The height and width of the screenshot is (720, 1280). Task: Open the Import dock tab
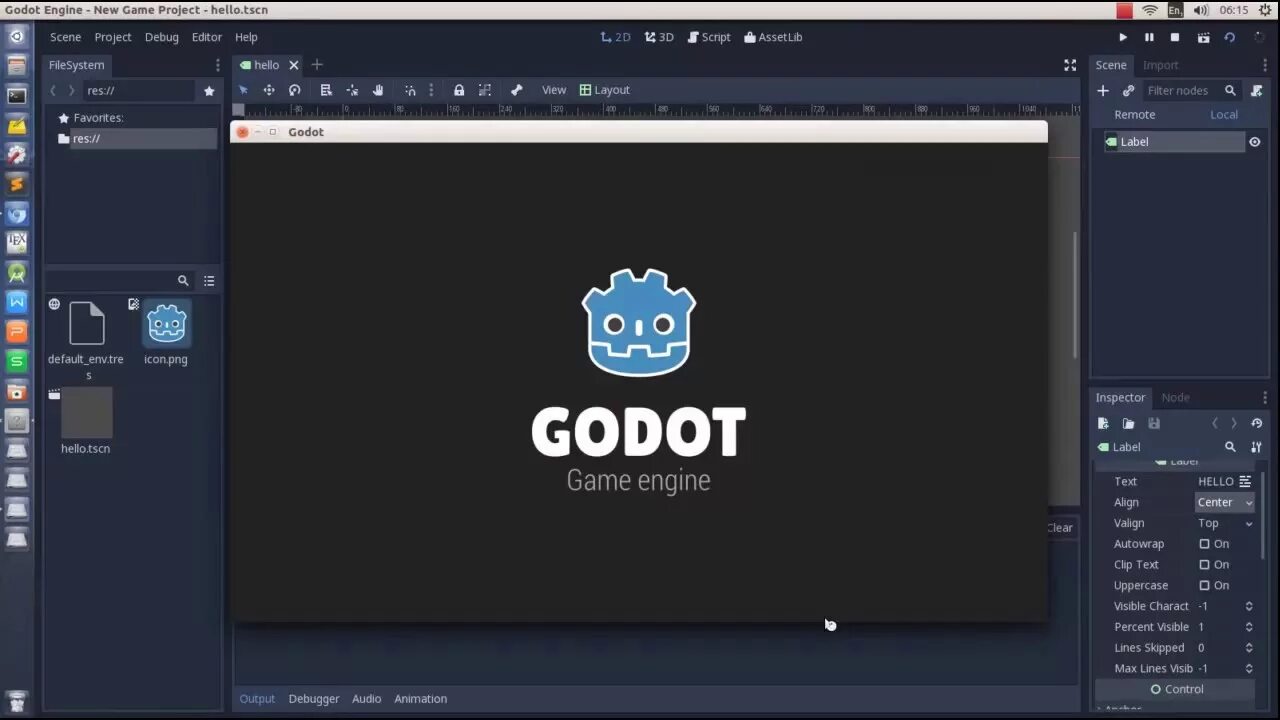(x=1161, y=65)
